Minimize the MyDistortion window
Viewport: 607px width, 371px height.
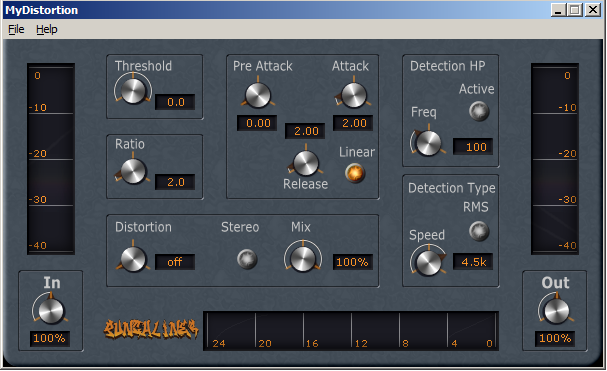pos(558,10)
